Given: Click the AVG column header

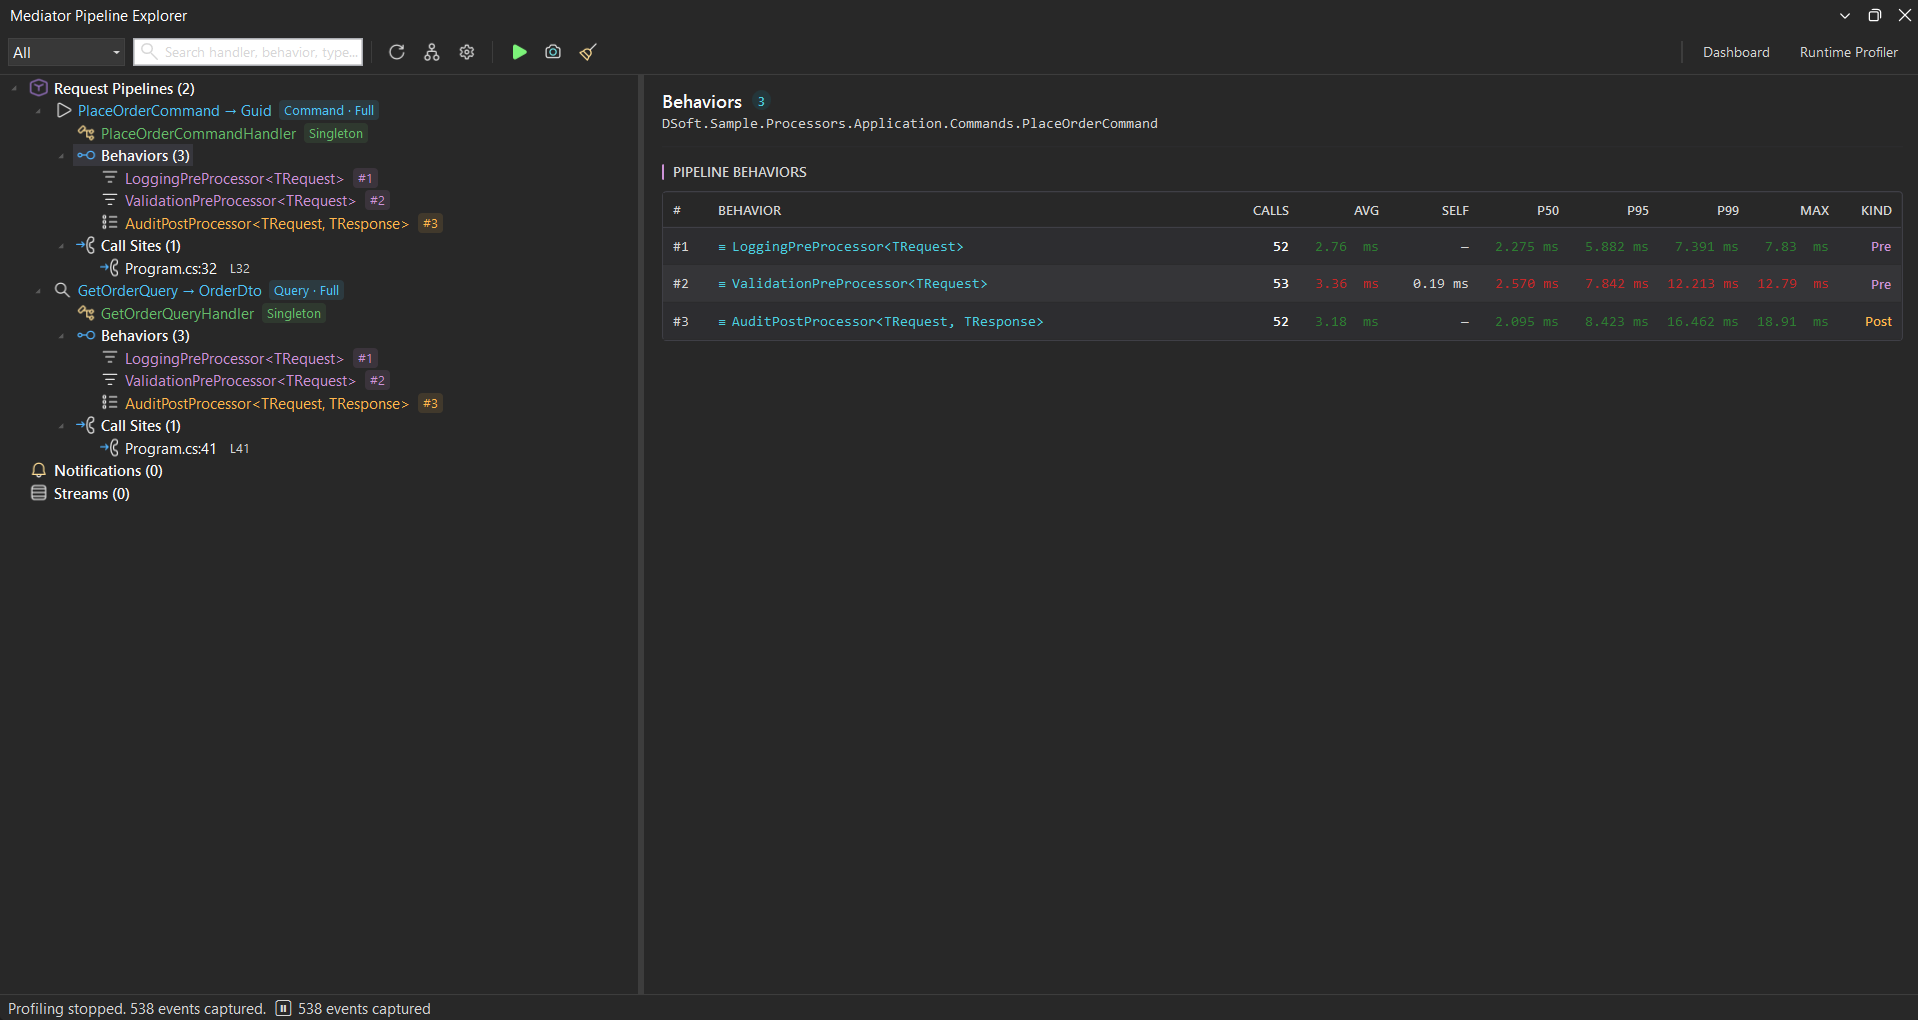Looking at the screenshot, I should [1366, 210].
